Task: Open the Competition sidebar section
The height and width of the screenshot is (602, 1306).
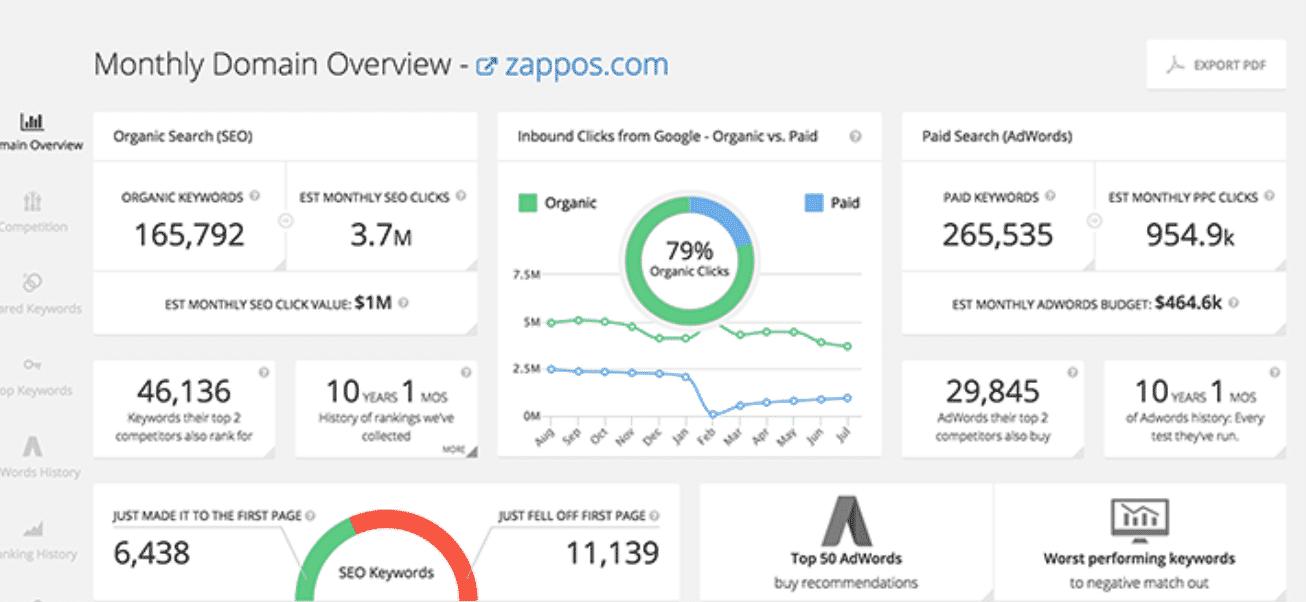Action: coord(33,213)
